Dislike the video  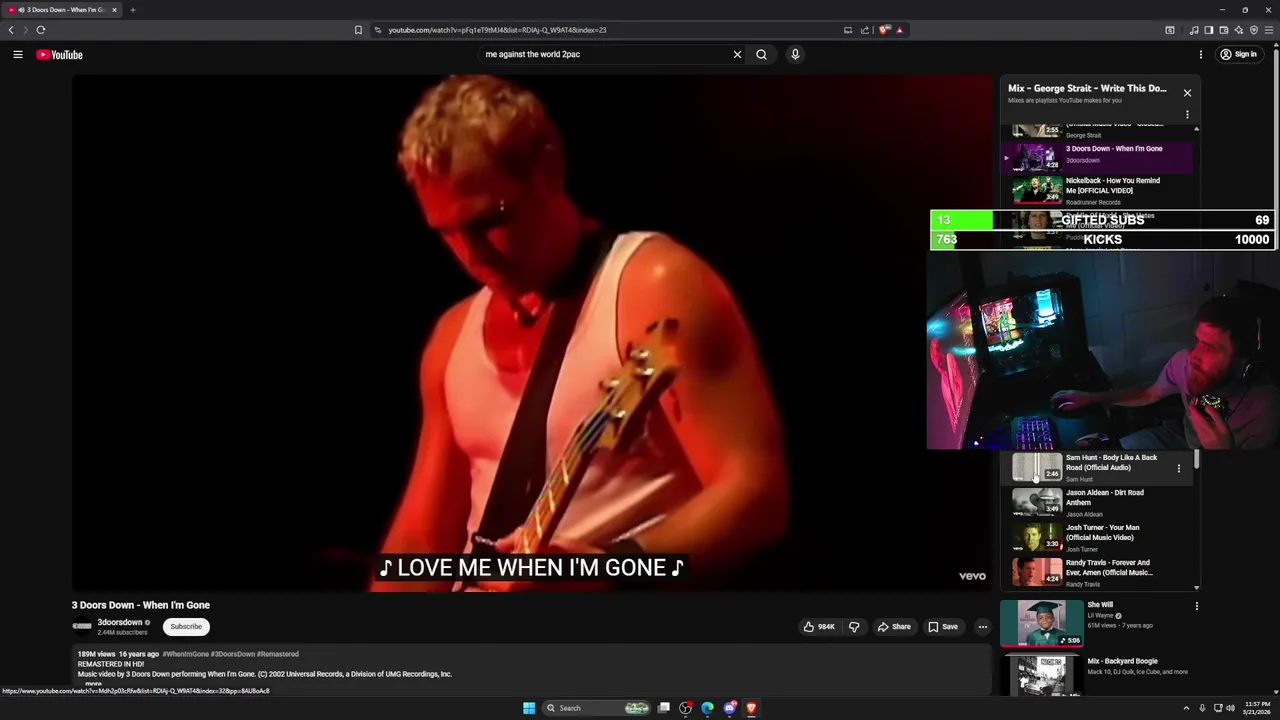point(854,627)
